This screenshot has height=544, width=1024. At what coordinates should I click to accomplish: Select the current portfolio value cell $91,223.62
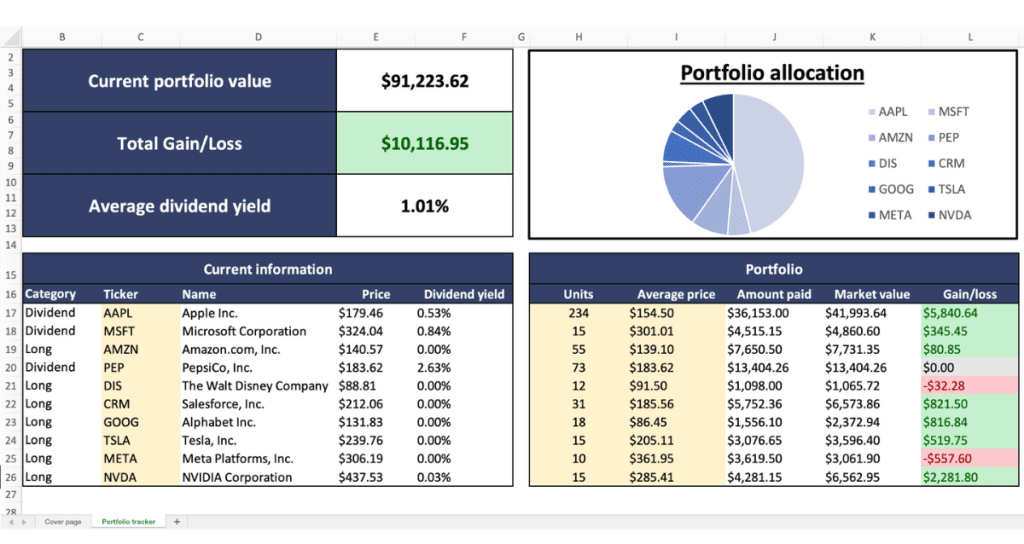pos(424,81)
